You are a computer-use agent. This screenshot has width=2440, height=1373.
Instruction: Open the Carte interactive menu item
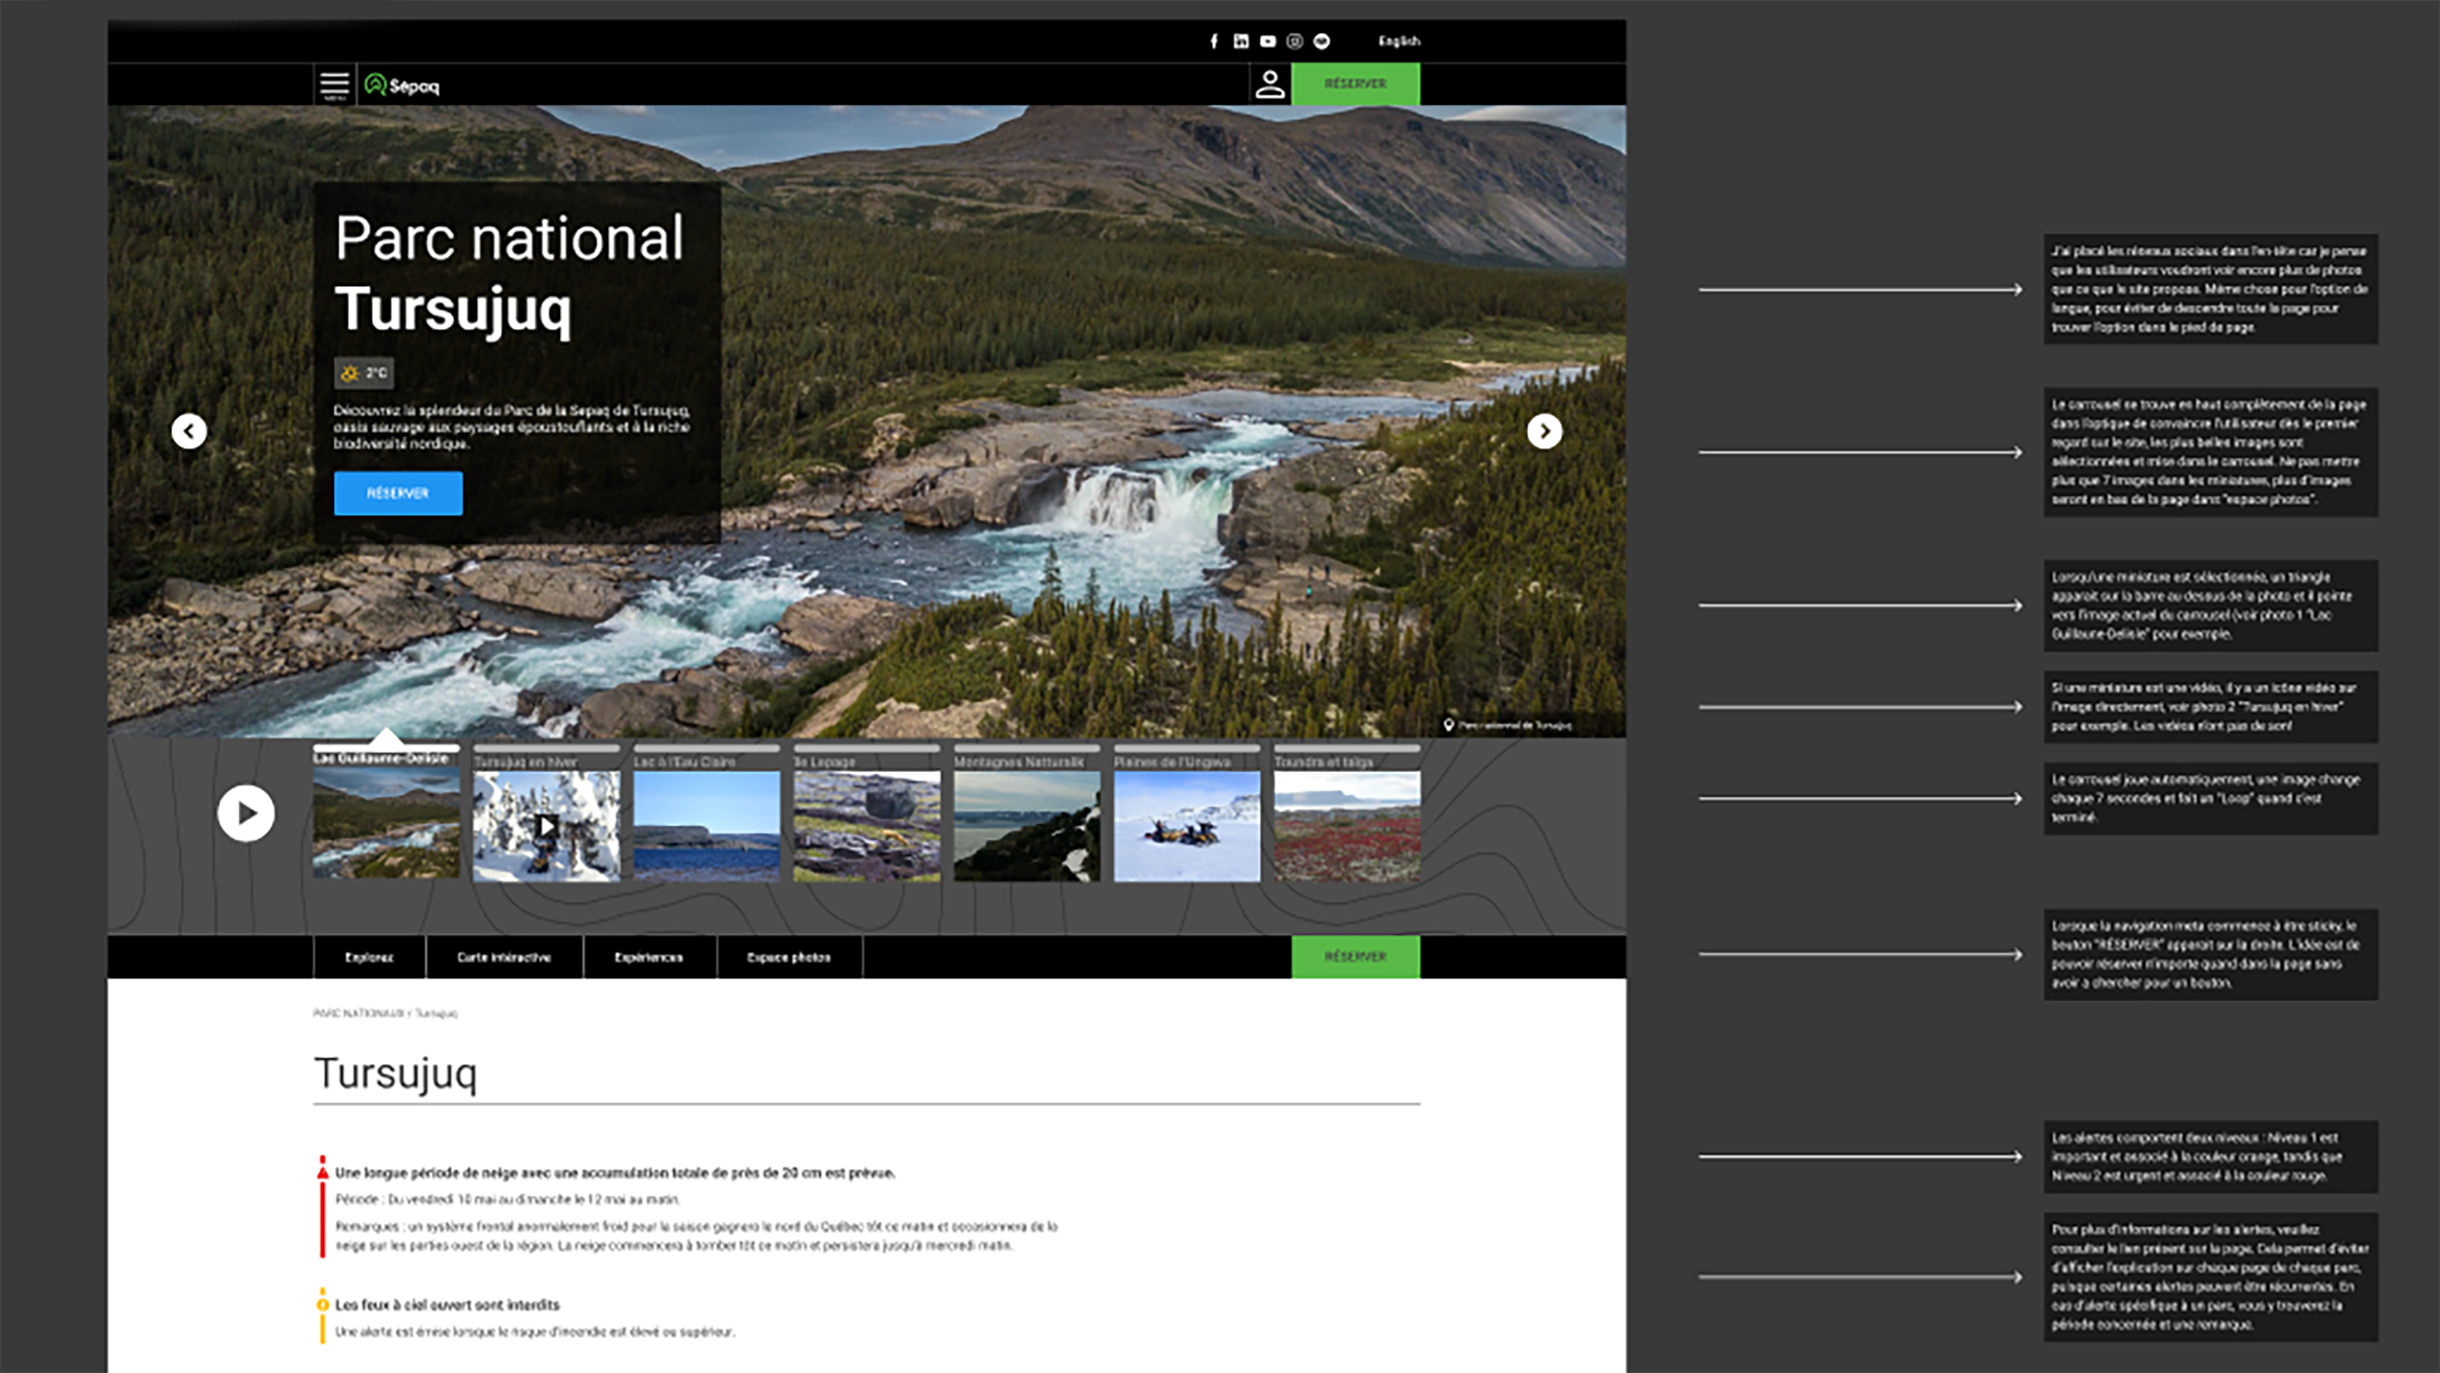(504, 957)
